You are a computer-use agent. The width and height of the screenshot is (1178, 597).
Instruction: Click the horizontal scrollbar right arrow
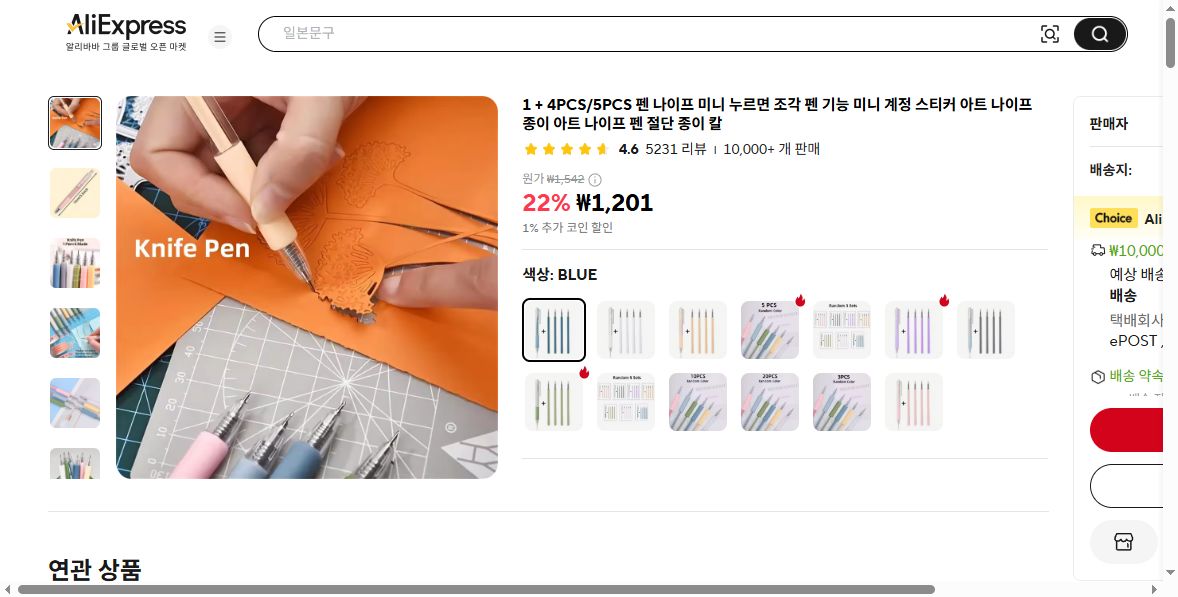[1155, 589]
